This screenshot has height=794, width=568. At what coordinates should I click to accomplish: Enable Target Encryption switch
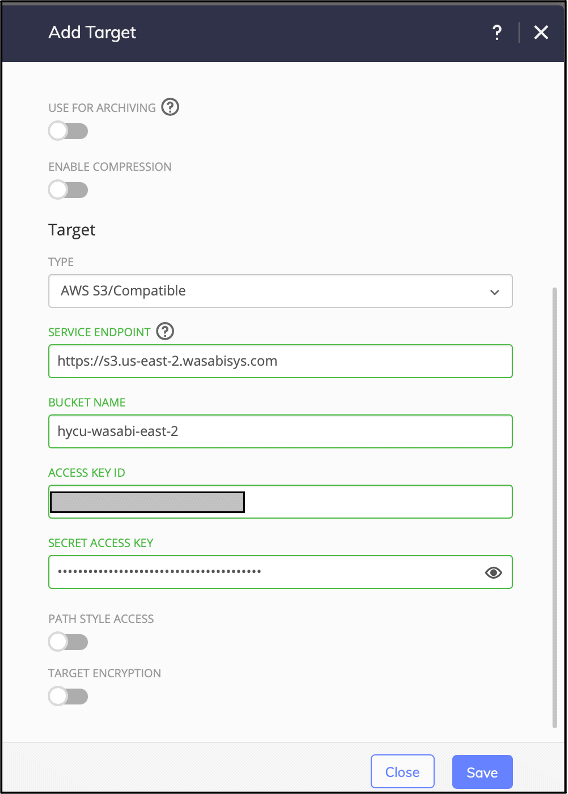[x=68, y=696]
